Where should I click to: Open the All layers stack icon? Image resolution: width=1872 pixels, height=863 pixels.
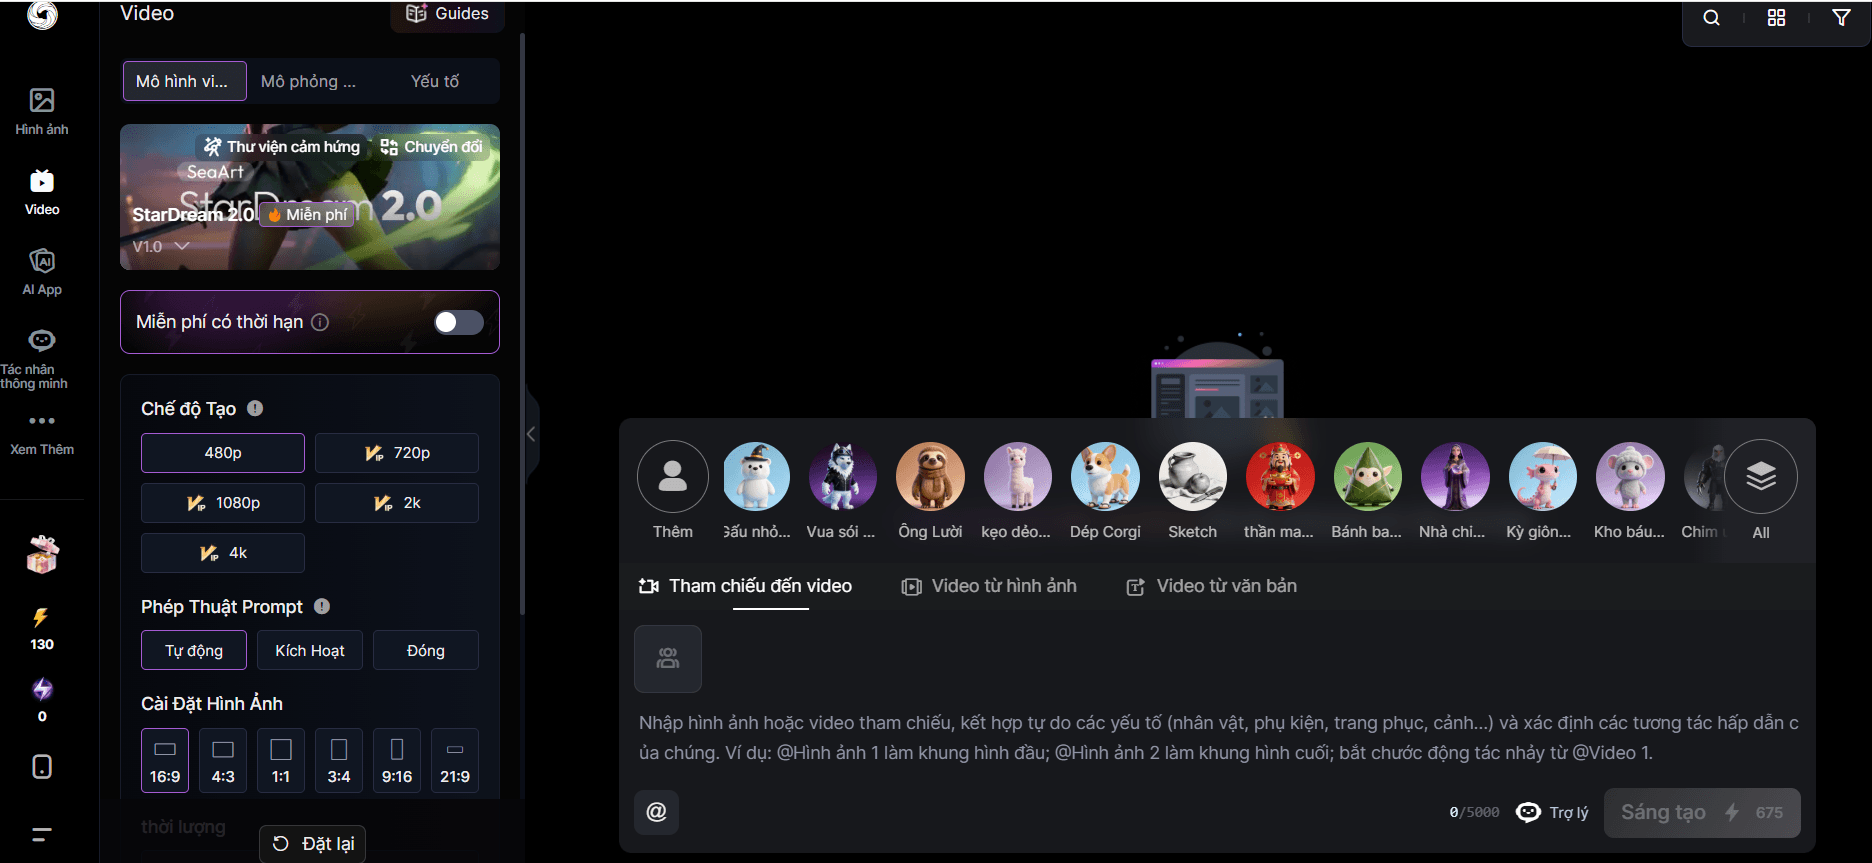point(1761,476)
